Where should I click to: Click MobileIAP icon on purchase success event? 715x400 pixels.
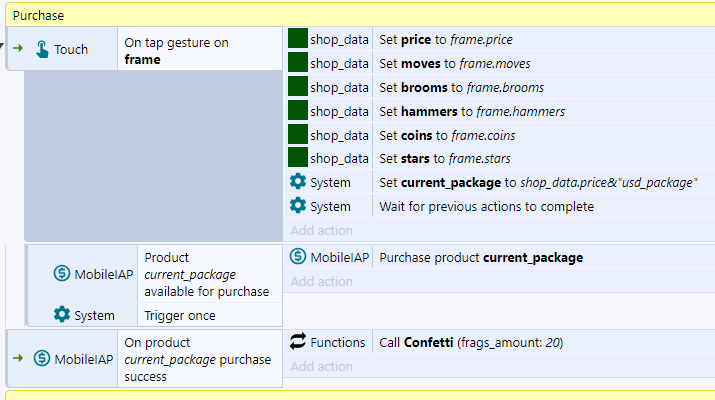point(42,358)
